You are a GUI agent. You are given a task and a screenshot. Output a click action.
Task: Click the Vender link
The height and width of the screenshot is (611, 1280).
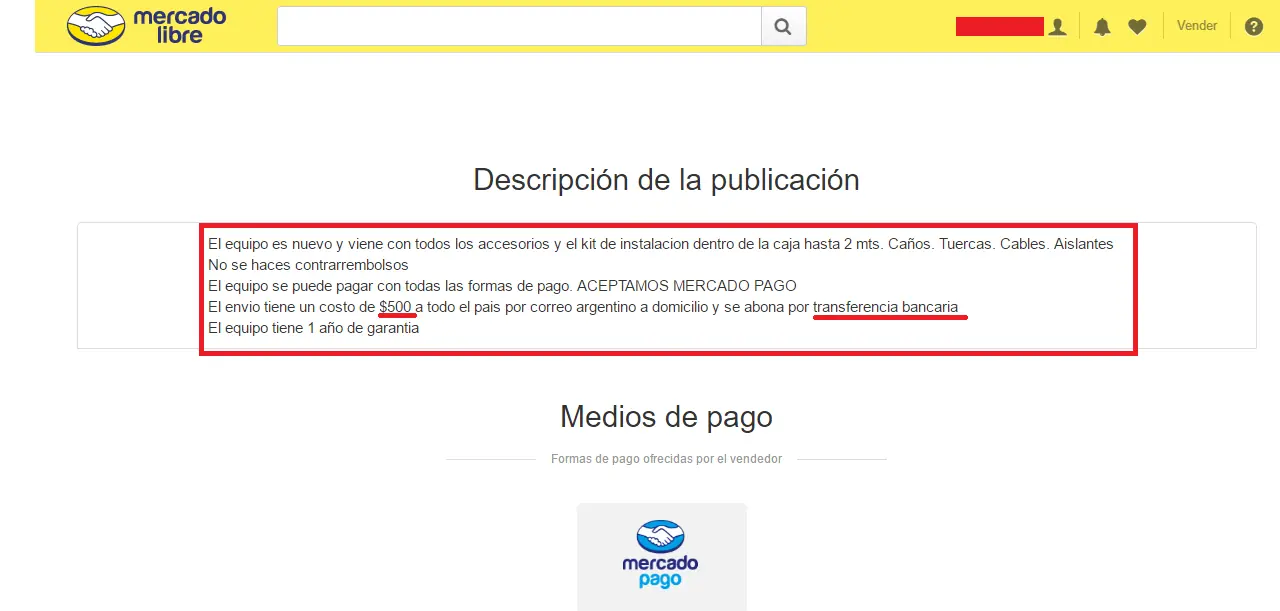1197,26
